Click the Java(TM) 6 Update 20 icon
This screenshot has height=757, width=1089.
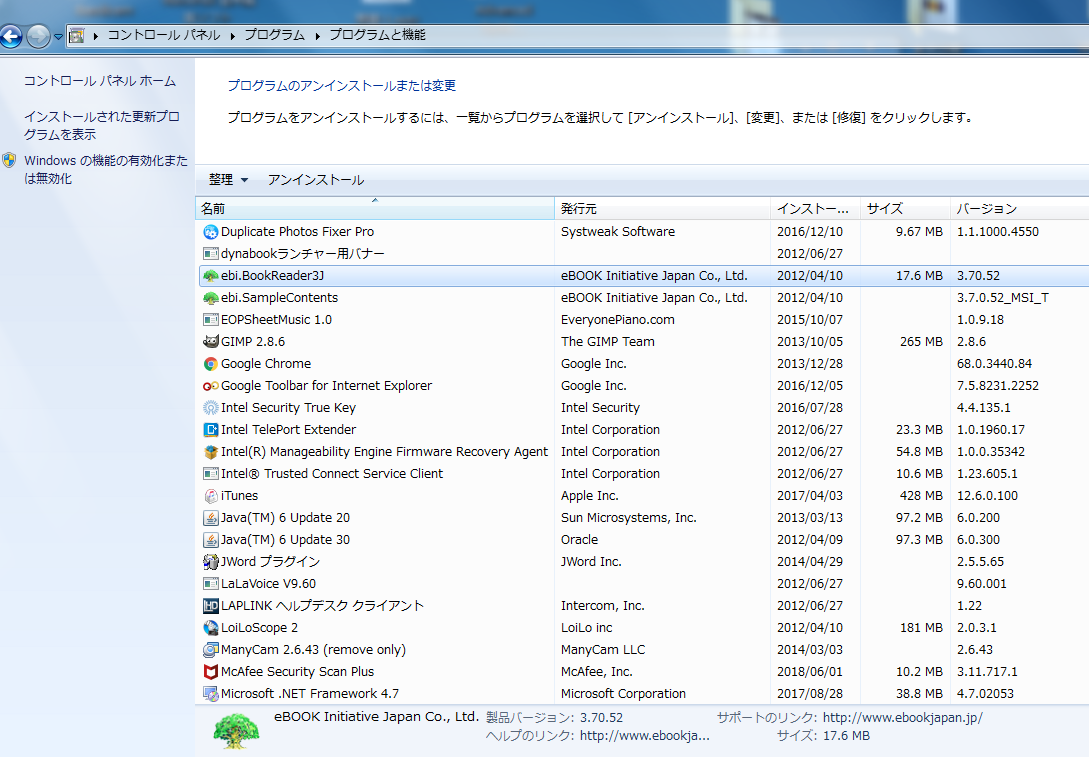pyautogui.click(x=210, y=518)
